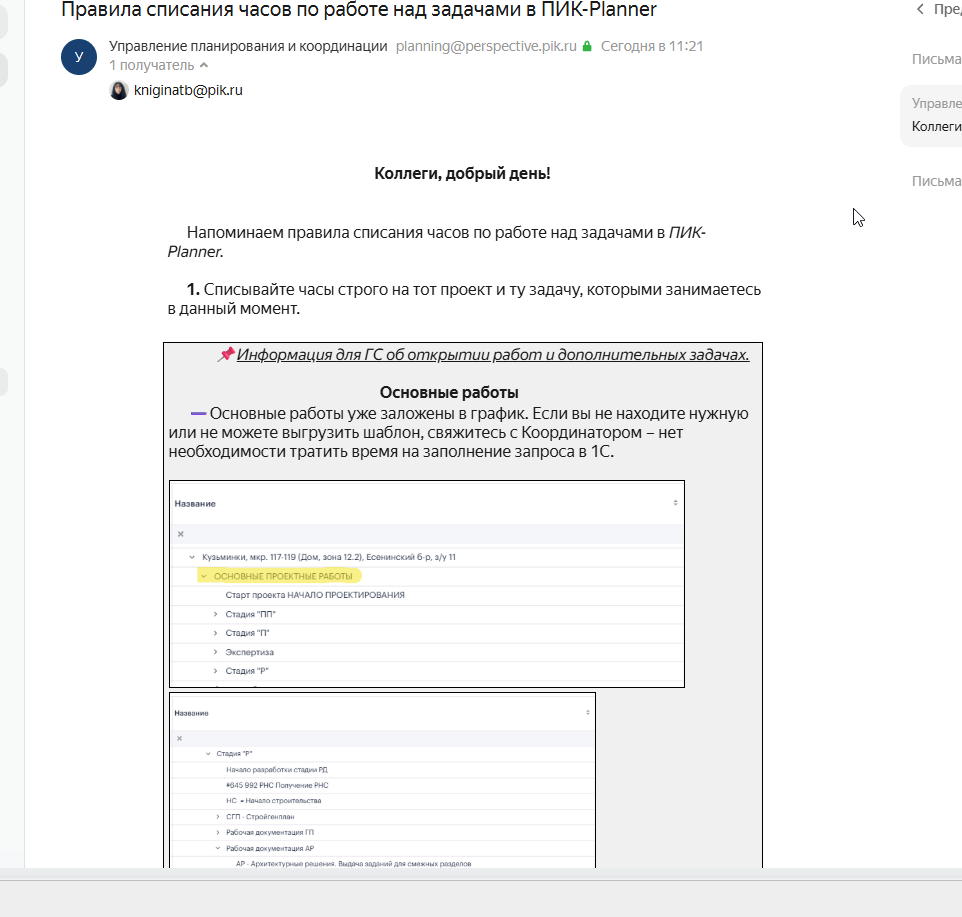Click row 'АР - Архитектурные решения. Выдача заданий'
Screen dimensions: 962x917
point(353,864)
